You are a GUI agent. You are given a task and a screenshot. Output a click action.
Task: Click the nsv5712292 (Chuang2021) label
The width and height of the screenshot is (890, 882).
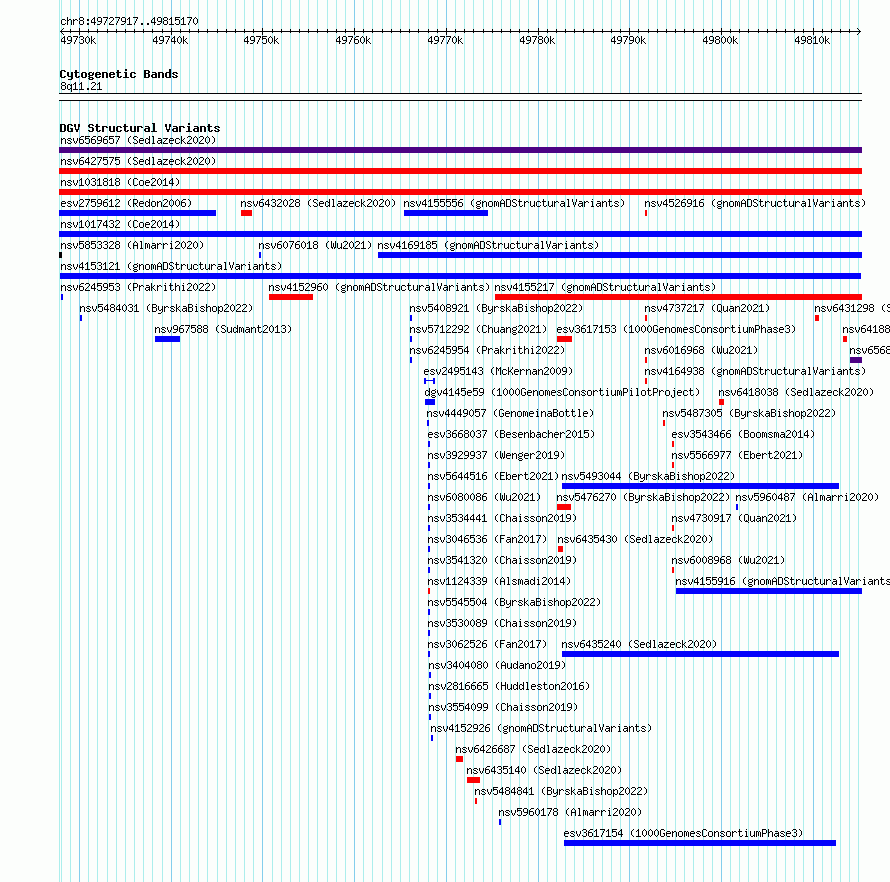[478, 329]
